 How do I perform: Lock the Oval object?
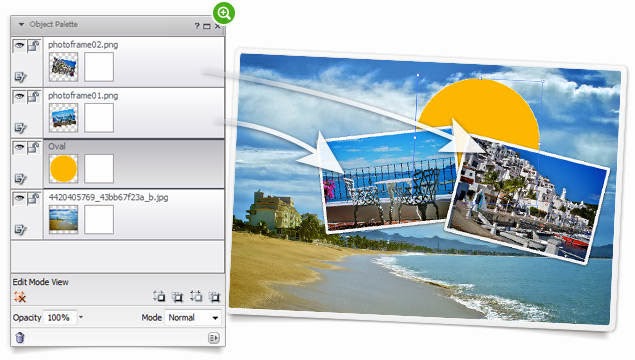(34, 148)
